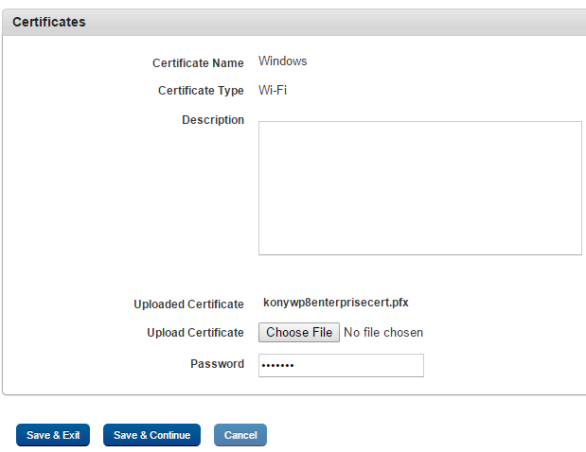
Task: Click the Certificate Name label
Action: (198, 63)
